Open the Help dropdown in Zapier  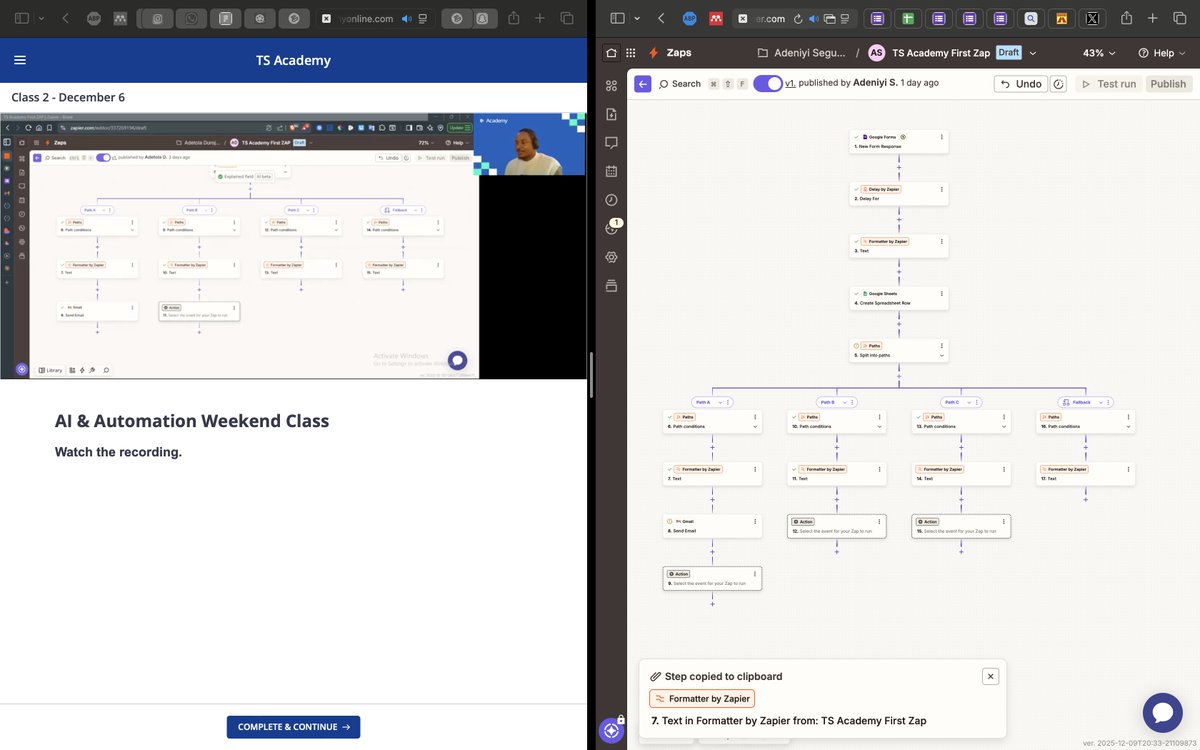coord(1162,53)
